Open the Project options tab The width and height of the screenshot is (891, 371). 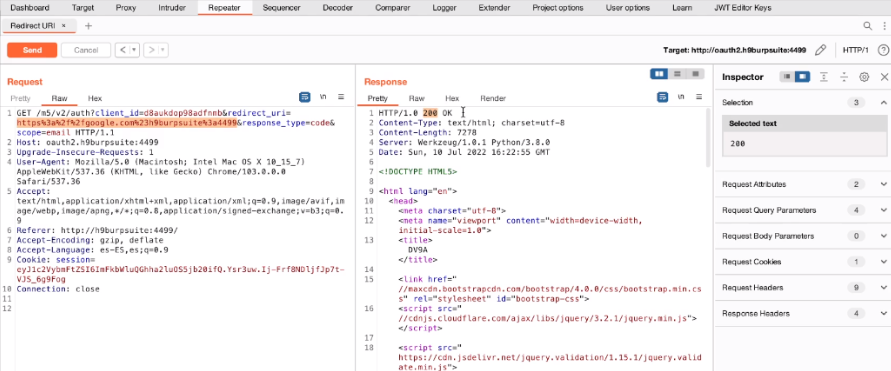click(557, 8)
